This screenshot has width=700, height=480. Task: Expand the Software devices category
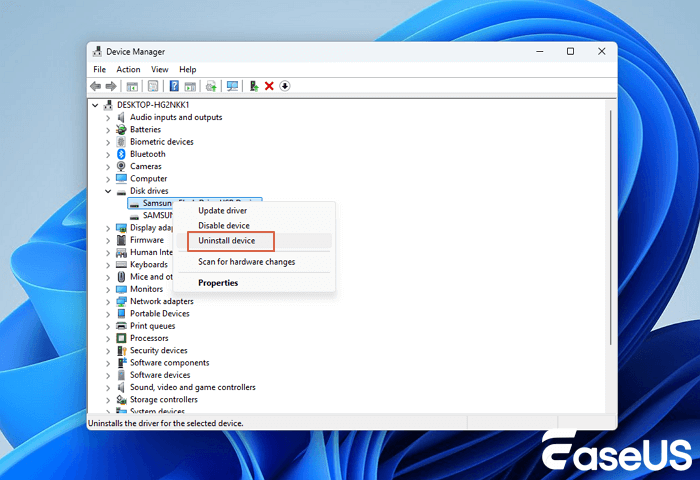[x=108, y=376]
